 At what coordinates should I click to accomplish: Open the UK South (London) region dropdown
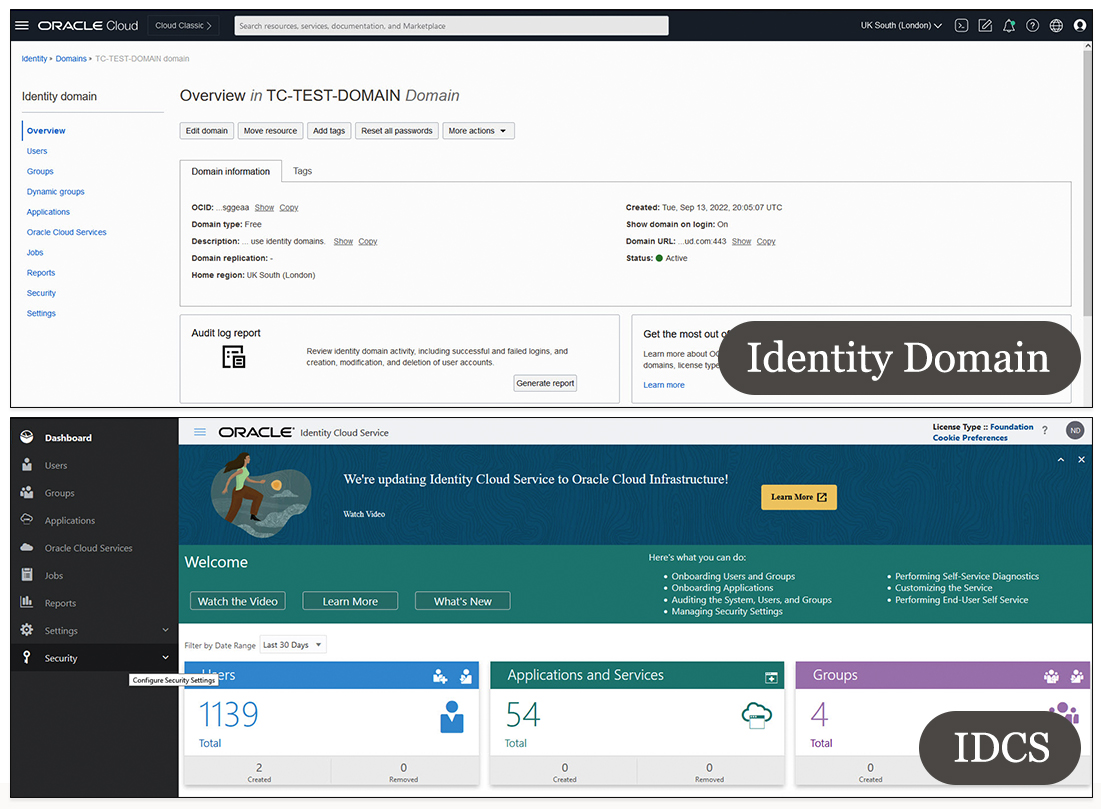(x=901, y=25)
